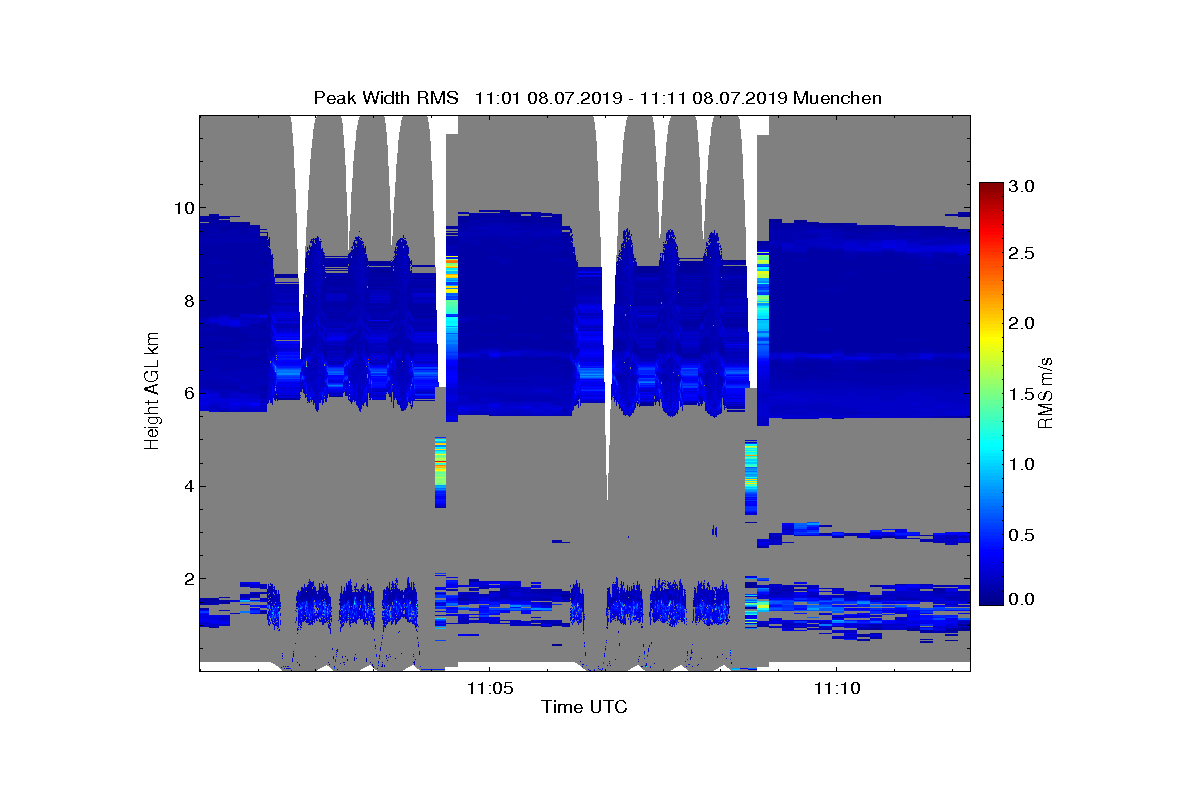The image size is (1200, 800).
Task: Click the 11:05 time tick label
Action: (489, 688)
